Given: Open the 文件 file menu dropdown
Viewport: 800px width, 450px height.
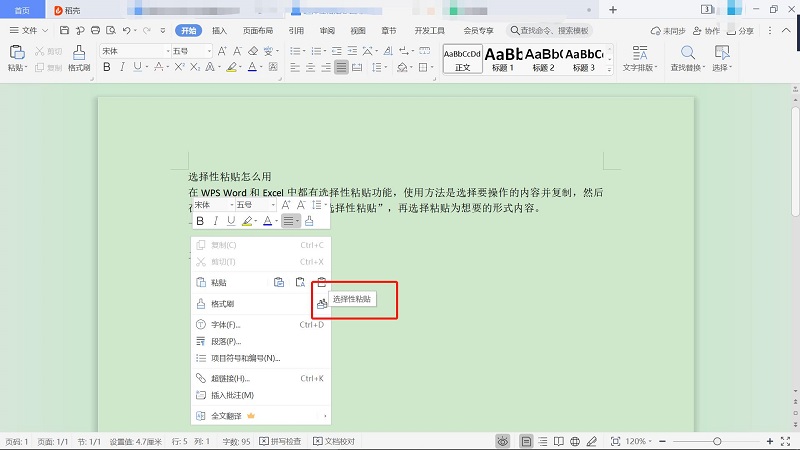Looking at the screenshot, I should (30, 31).
